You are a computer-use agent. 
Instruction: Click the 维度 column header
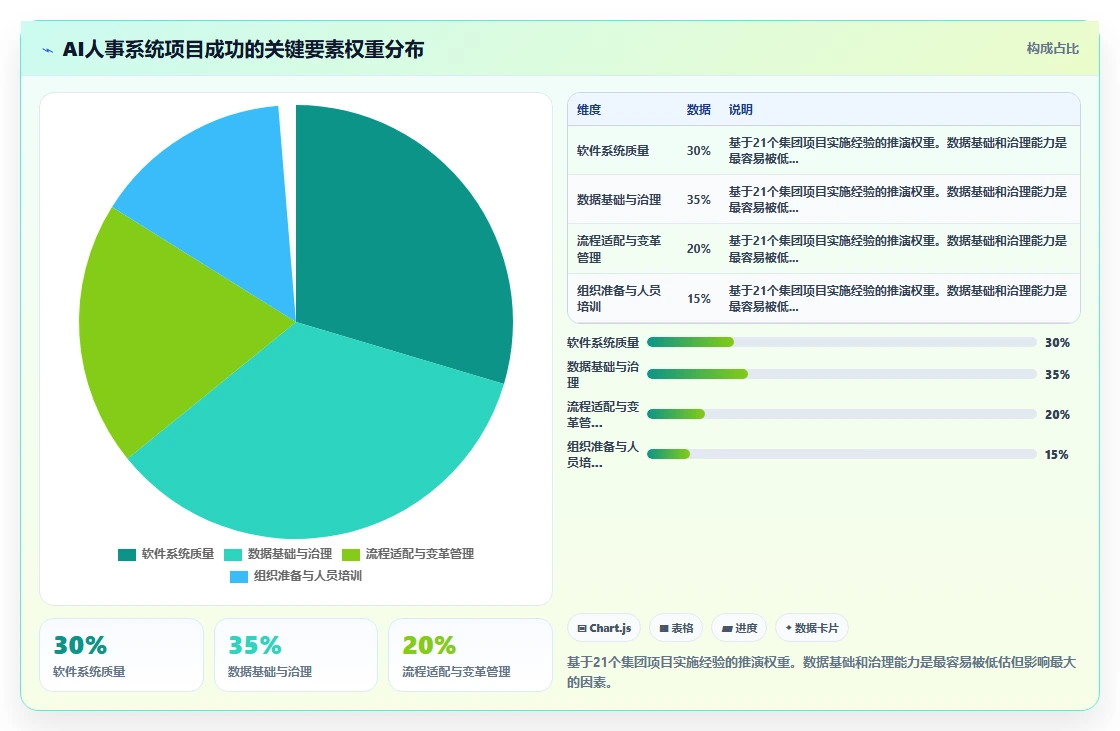coord(589,110)
